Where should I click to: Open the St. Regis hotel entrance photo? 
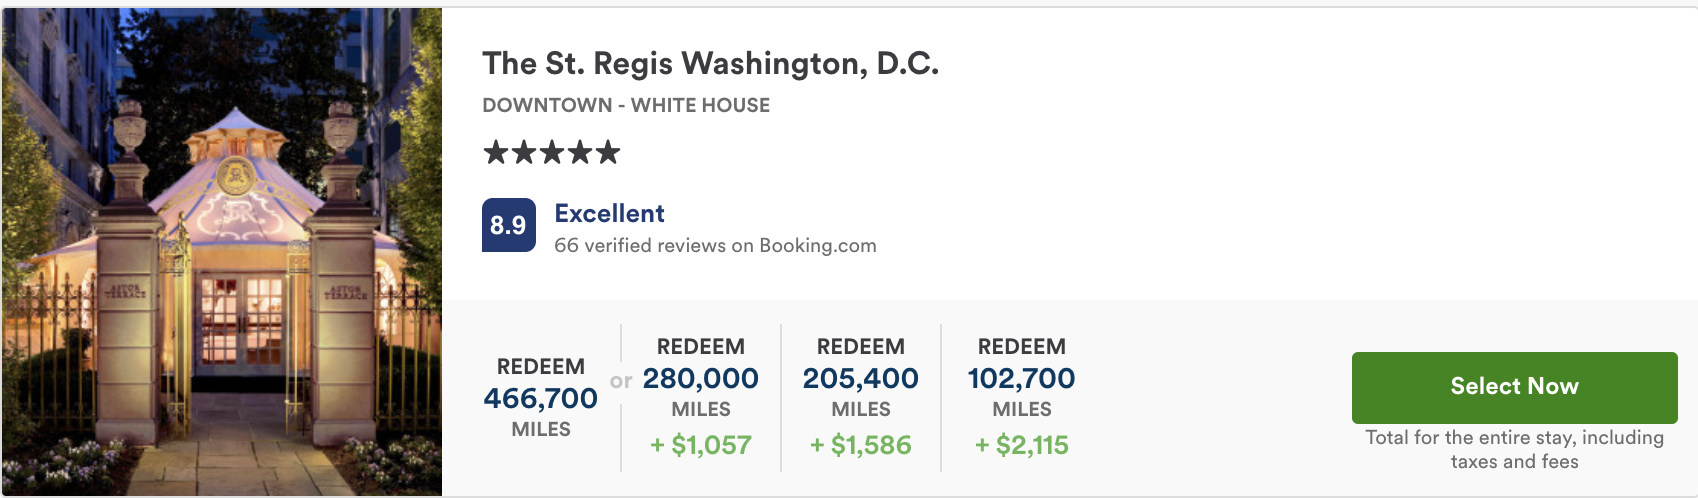(222, 252)
